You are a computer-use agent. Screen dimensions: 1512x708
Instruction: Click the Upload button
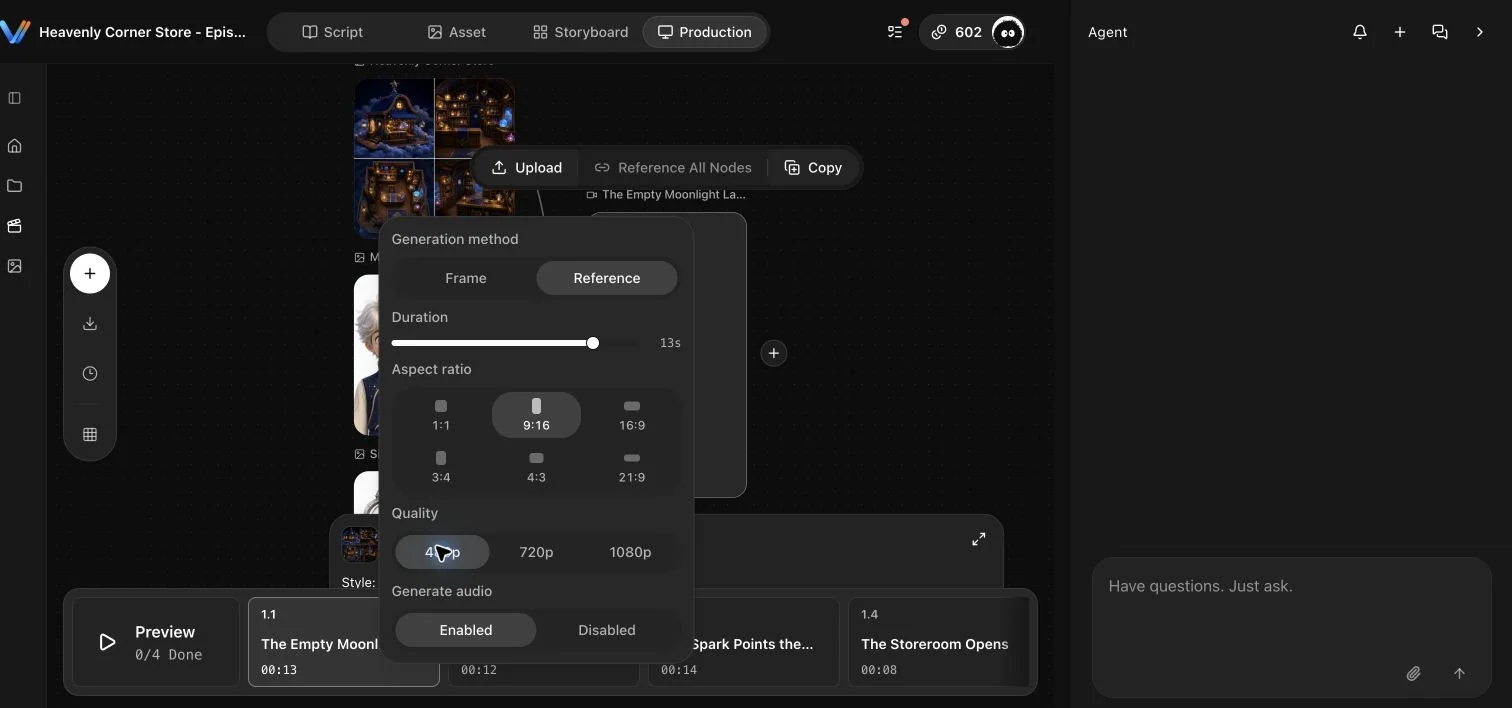pos(527,167)
